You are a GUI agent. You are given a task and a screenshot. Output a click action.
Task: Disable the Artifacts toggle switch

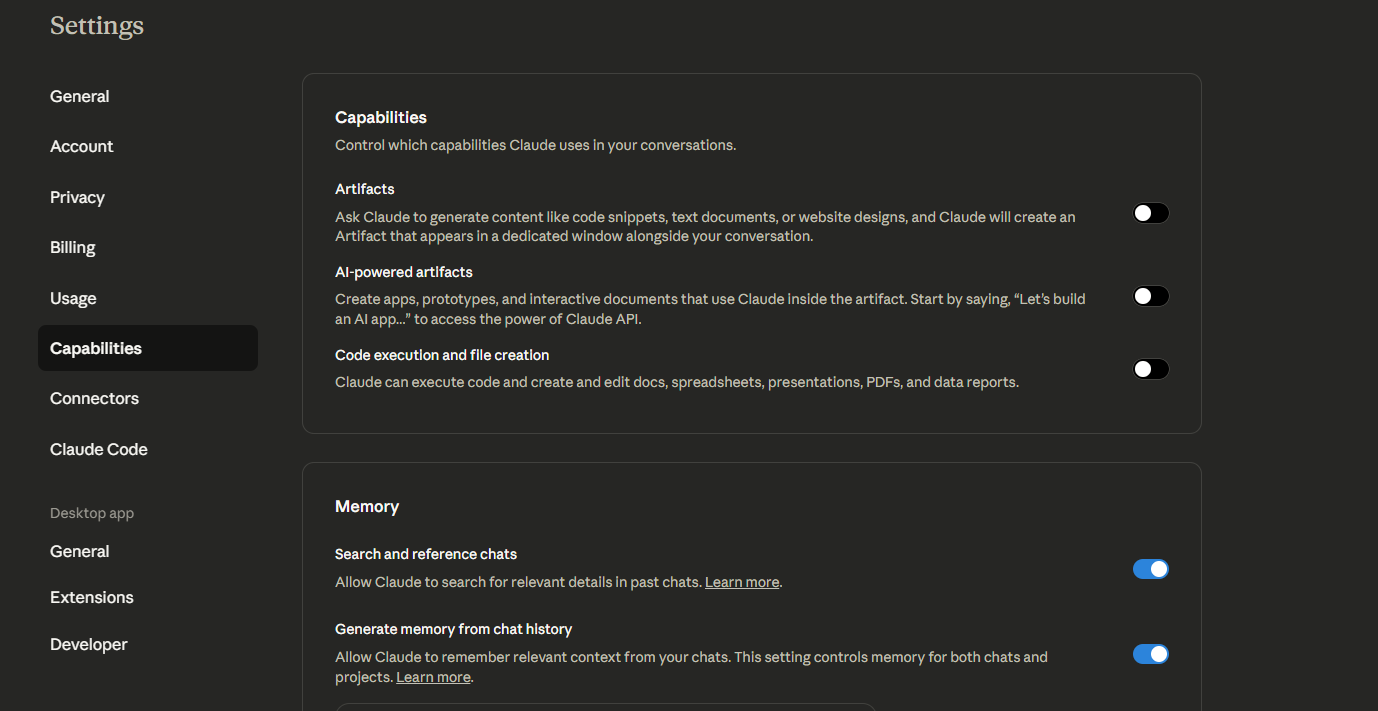click(x=1150, y=213)
